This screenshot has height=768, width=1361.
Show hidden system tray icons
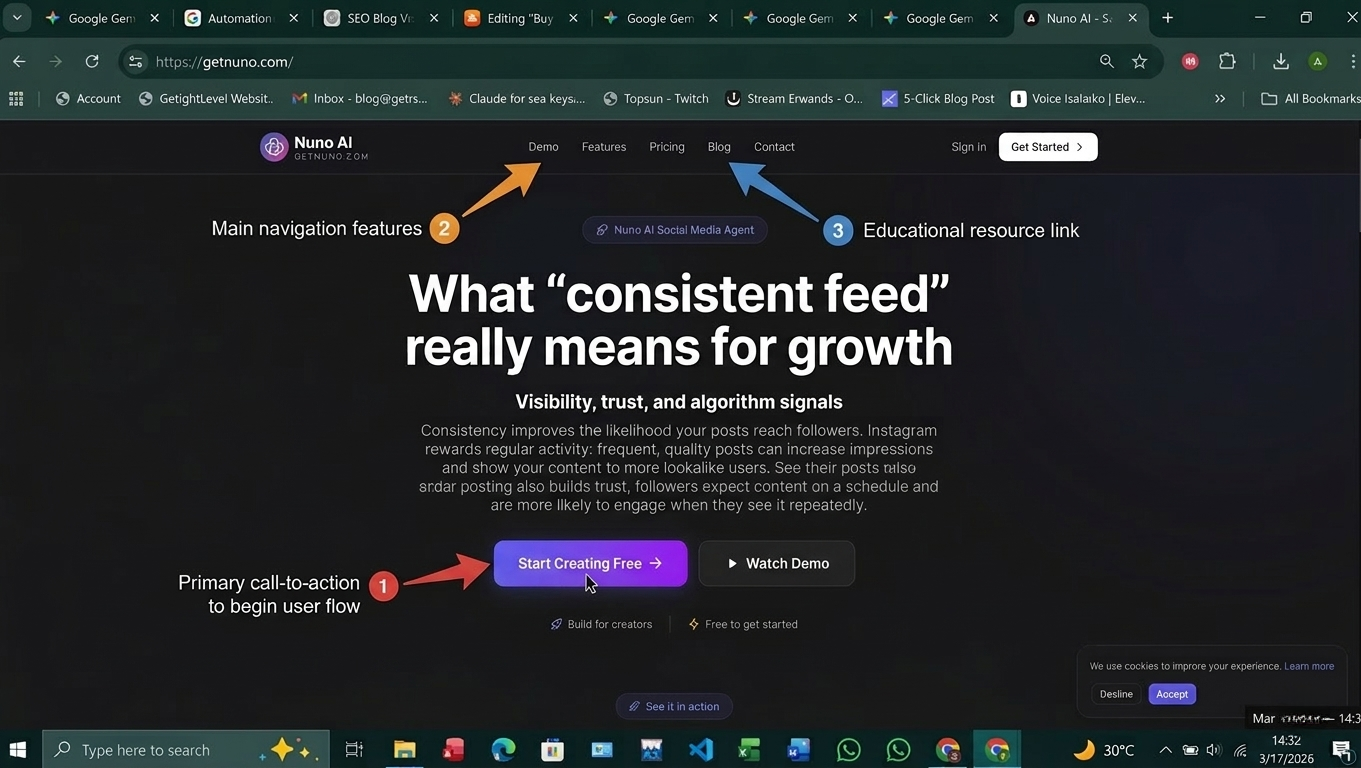[1165, 750]
